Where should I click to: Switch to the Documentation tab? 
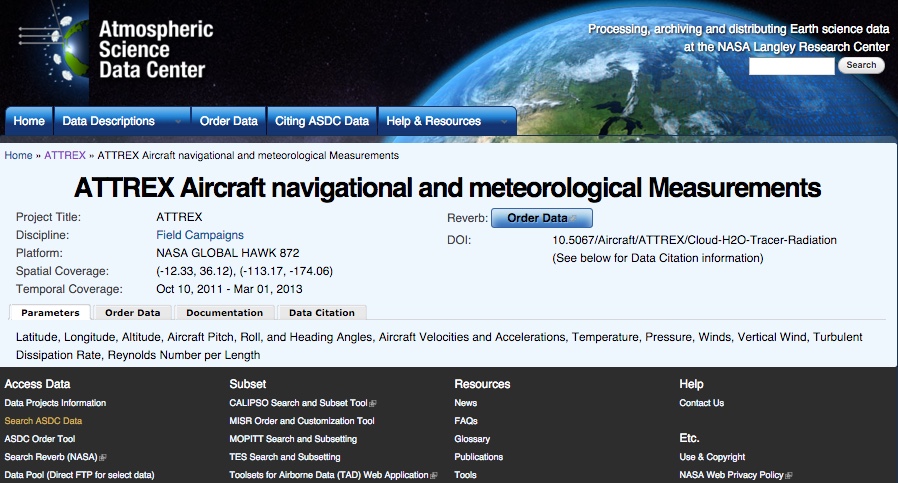pos(224,312)
